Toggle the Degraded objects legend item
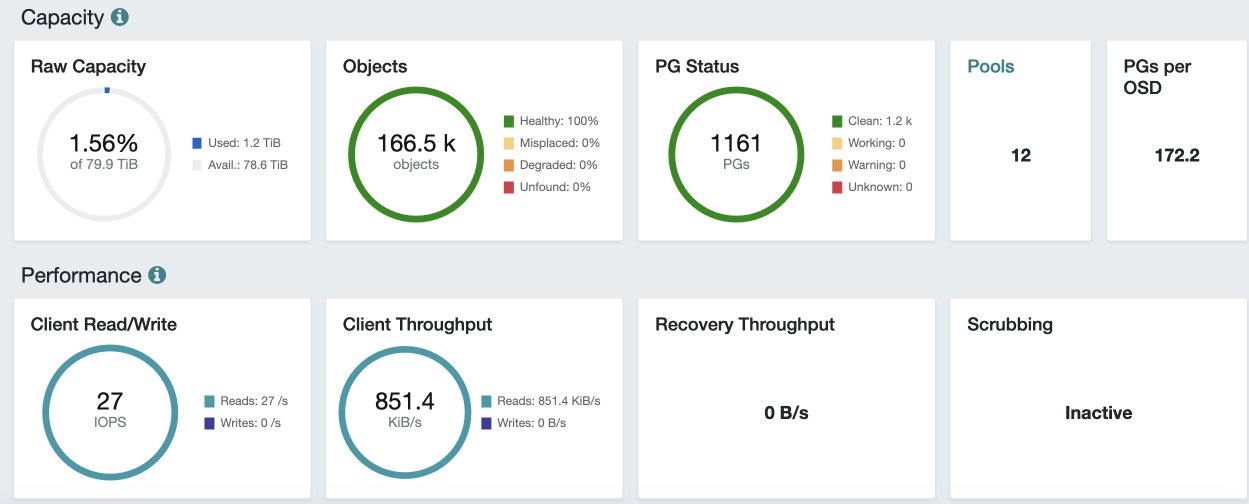This screenshot has width=1249, height=504. [551, 165]
